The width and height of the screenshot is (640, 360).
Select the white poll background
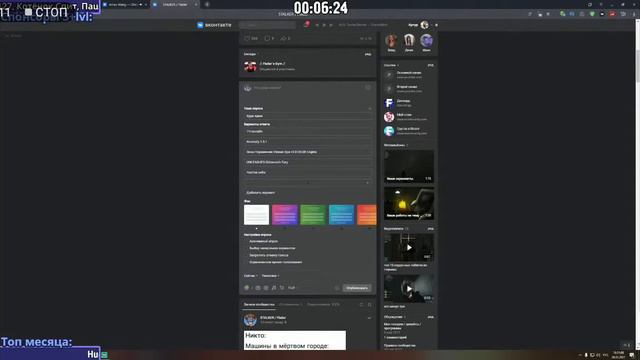coord(256,215)
